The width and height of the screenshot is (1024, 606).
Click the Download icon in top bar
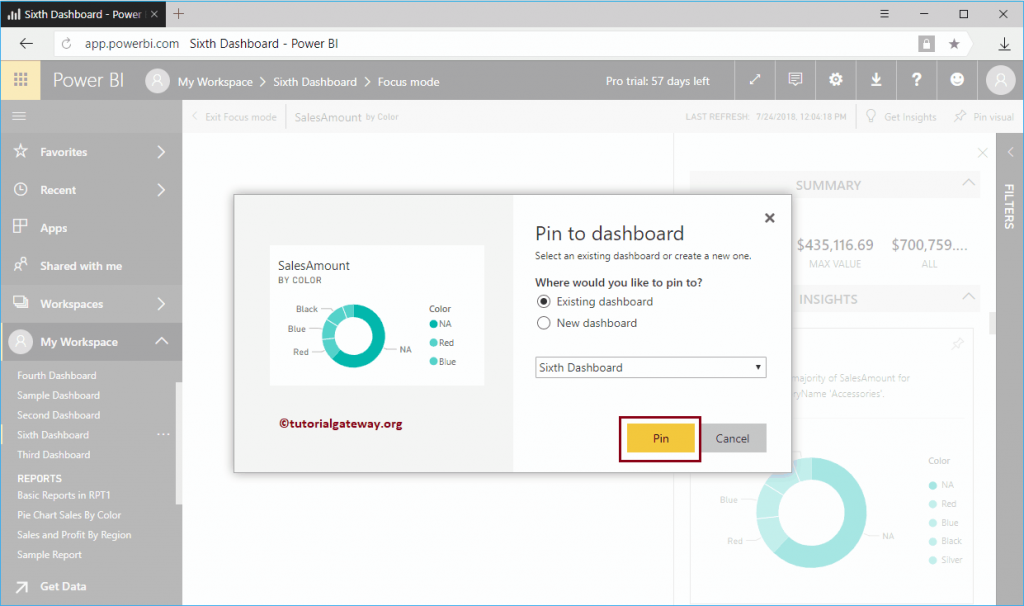(x=876, y=80)
